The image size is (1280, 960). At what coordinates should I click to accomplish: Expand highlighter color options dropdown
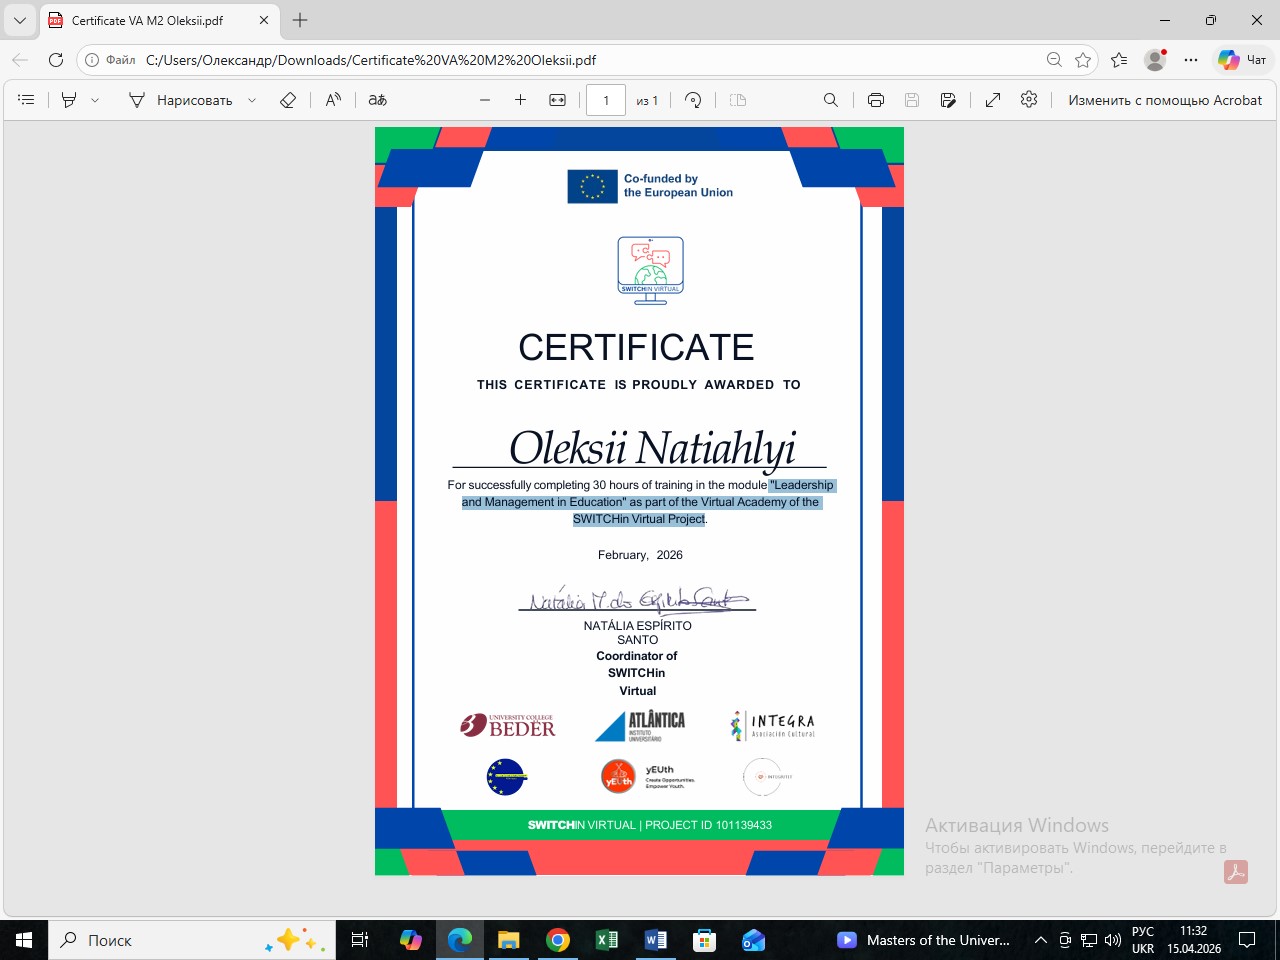tap(95, 100)
